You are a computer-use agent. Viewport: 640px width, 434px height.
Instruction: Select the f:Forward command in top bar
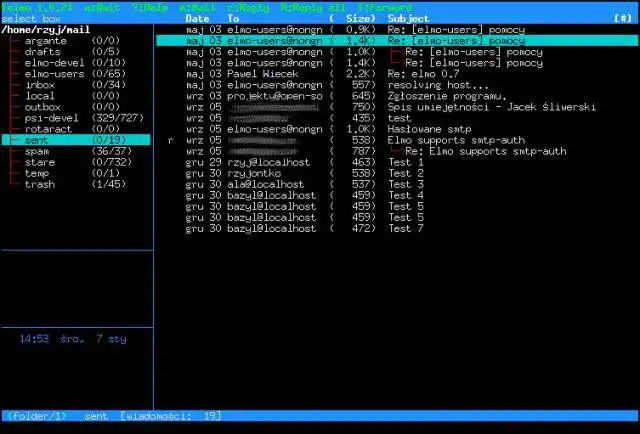(385, 7)
